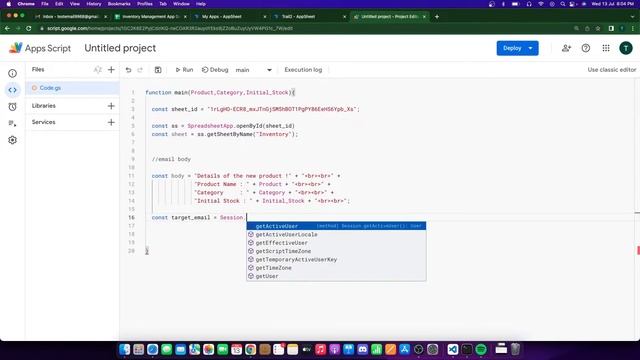Select the Code.gs file
Screen dimensions: 640x360
coord(72,88)
